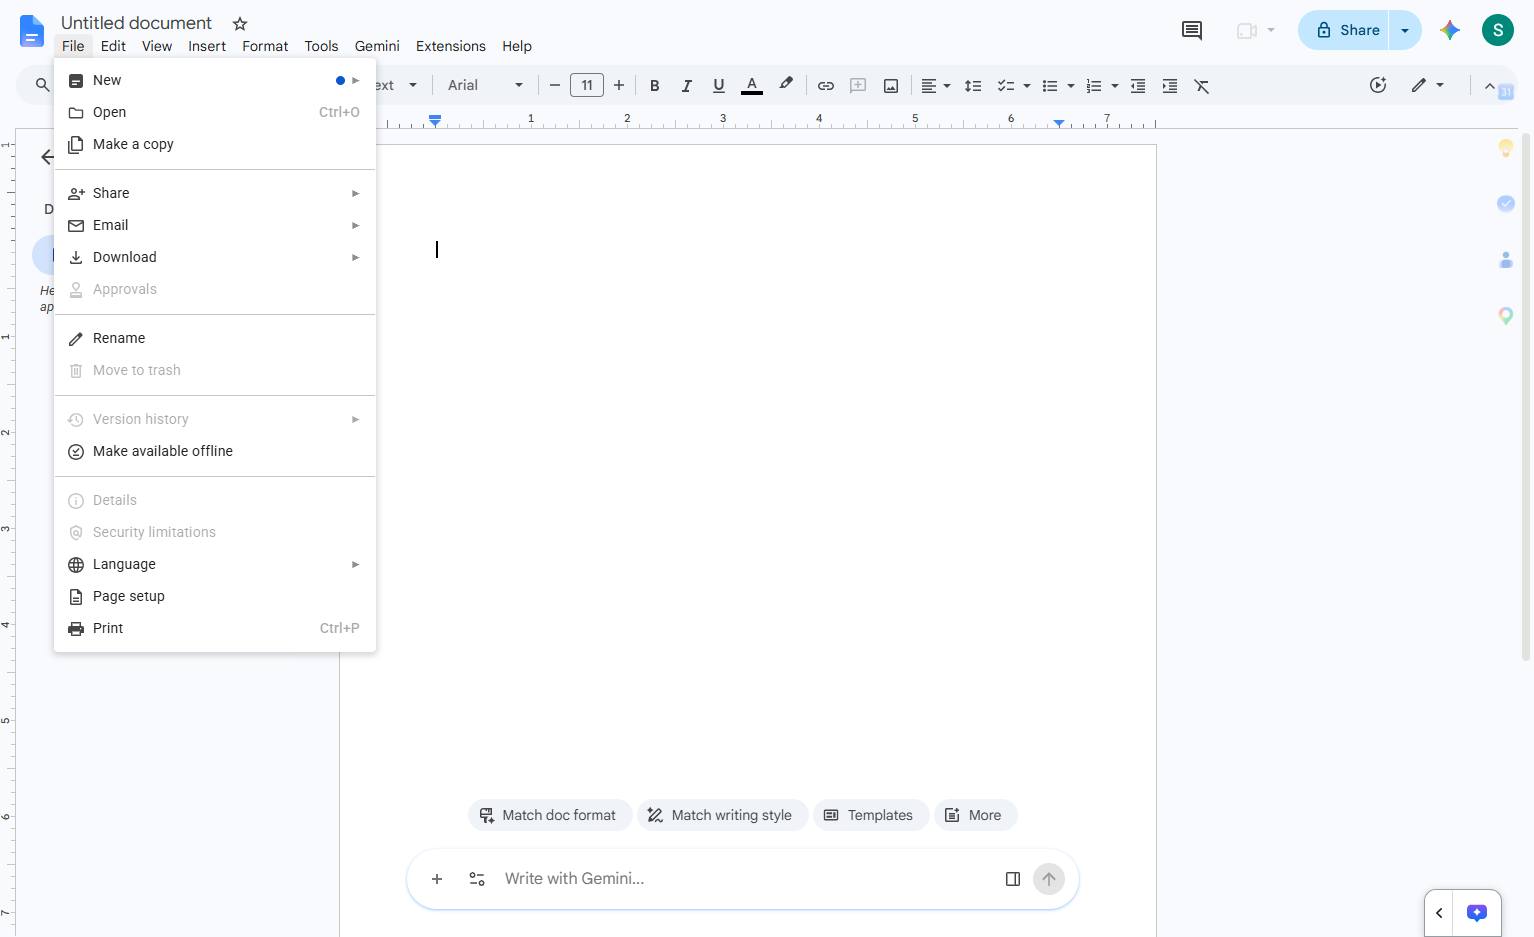1534x937 pixels.
Task: Toggle italic formatting
Action: pyautogui.click(x=687, y=86)
